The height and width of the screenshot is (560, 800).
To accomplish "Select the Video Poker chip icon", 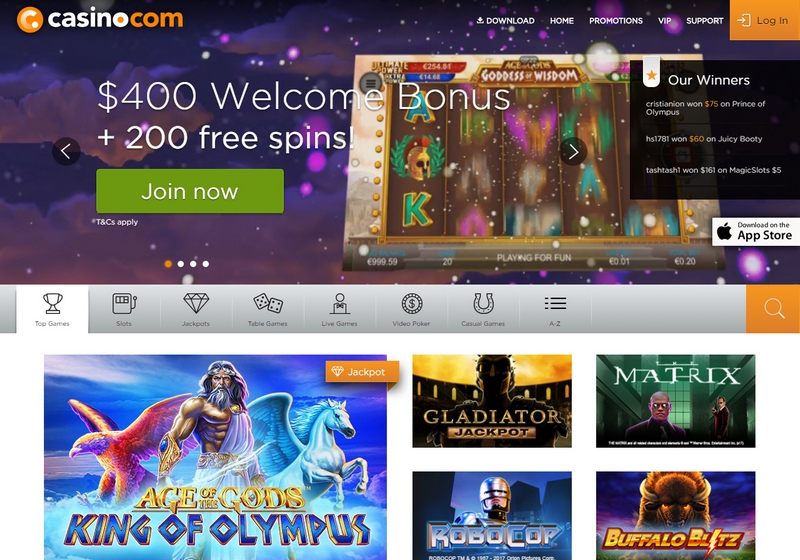I will pyautogui.click(x=411, y=309).
